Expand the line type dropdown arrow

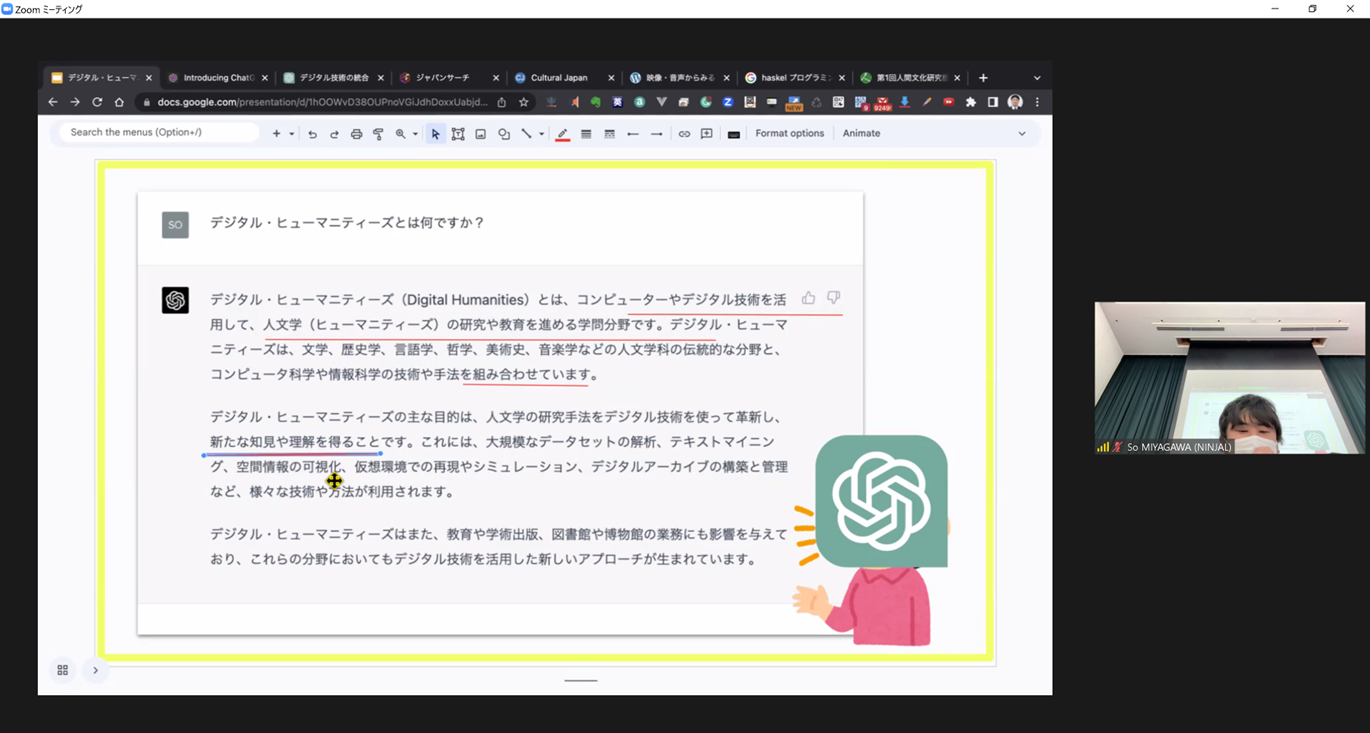pos(541,134)
